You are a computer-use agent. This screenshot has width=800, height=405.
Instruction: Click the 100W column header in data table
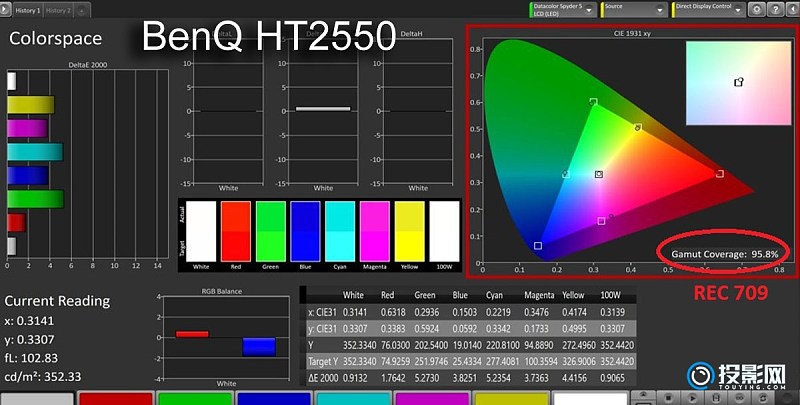coord(610,295)
